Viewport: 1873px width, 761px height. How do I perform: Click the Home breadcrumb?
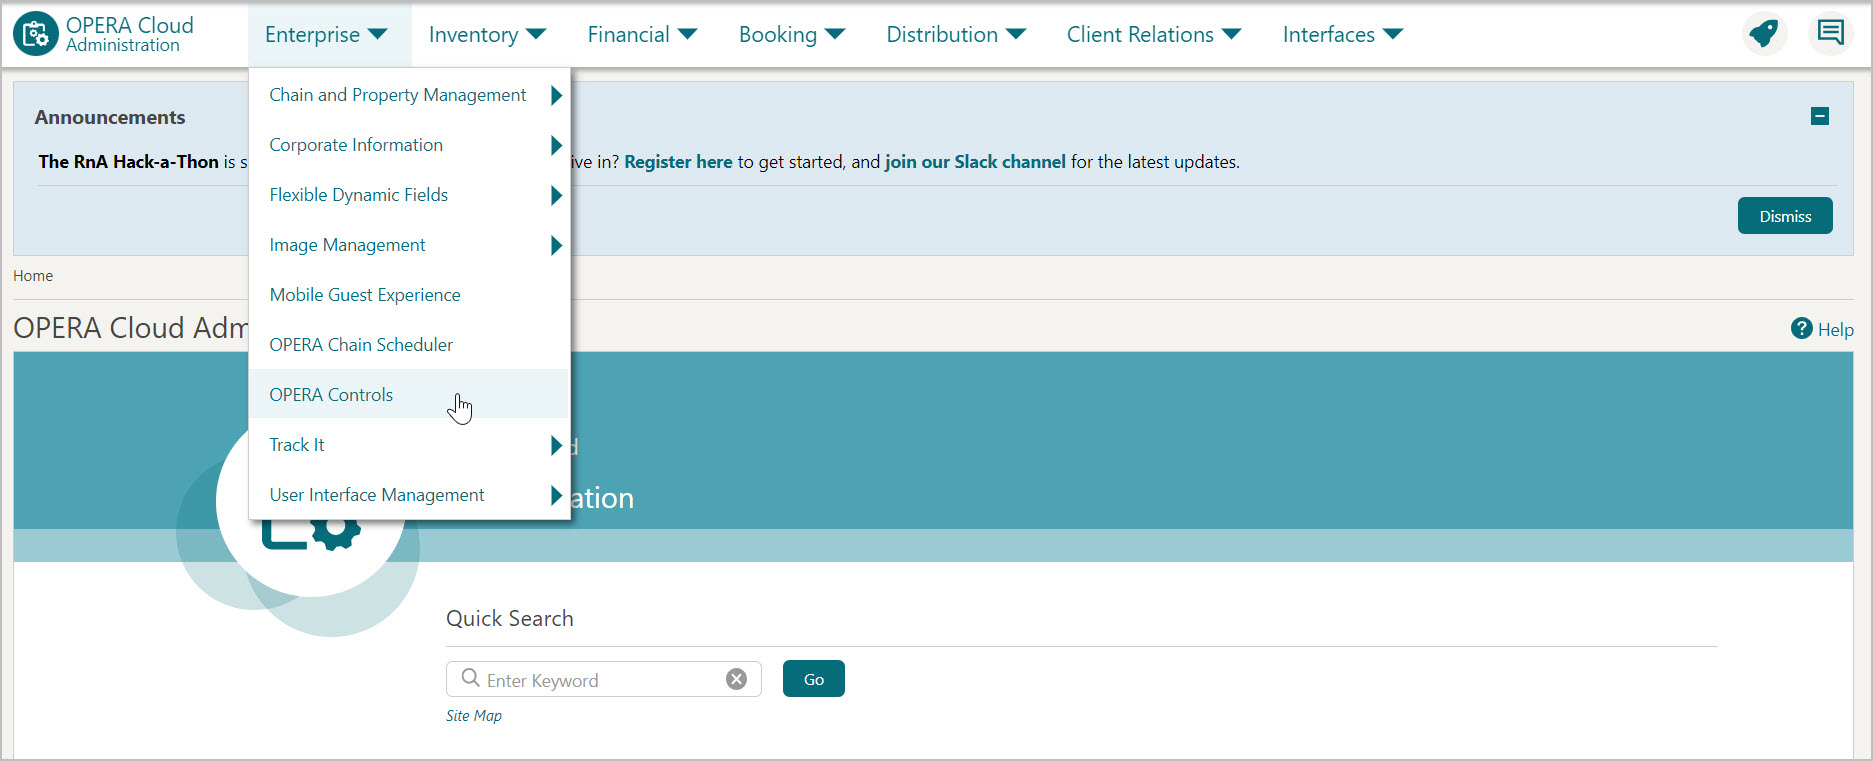click(33, 276)
